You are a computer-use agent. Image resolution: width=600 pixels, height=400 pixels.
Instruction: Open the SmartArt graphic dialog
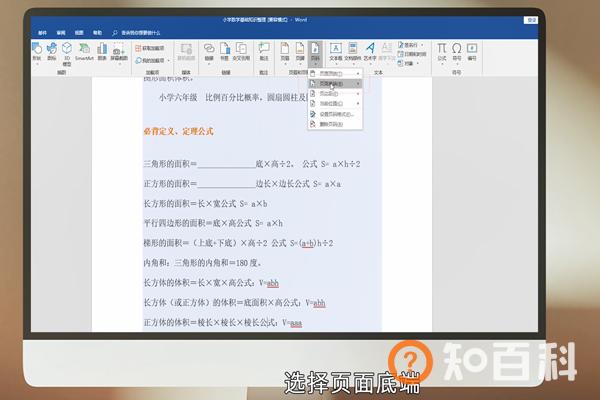point(84,52)
